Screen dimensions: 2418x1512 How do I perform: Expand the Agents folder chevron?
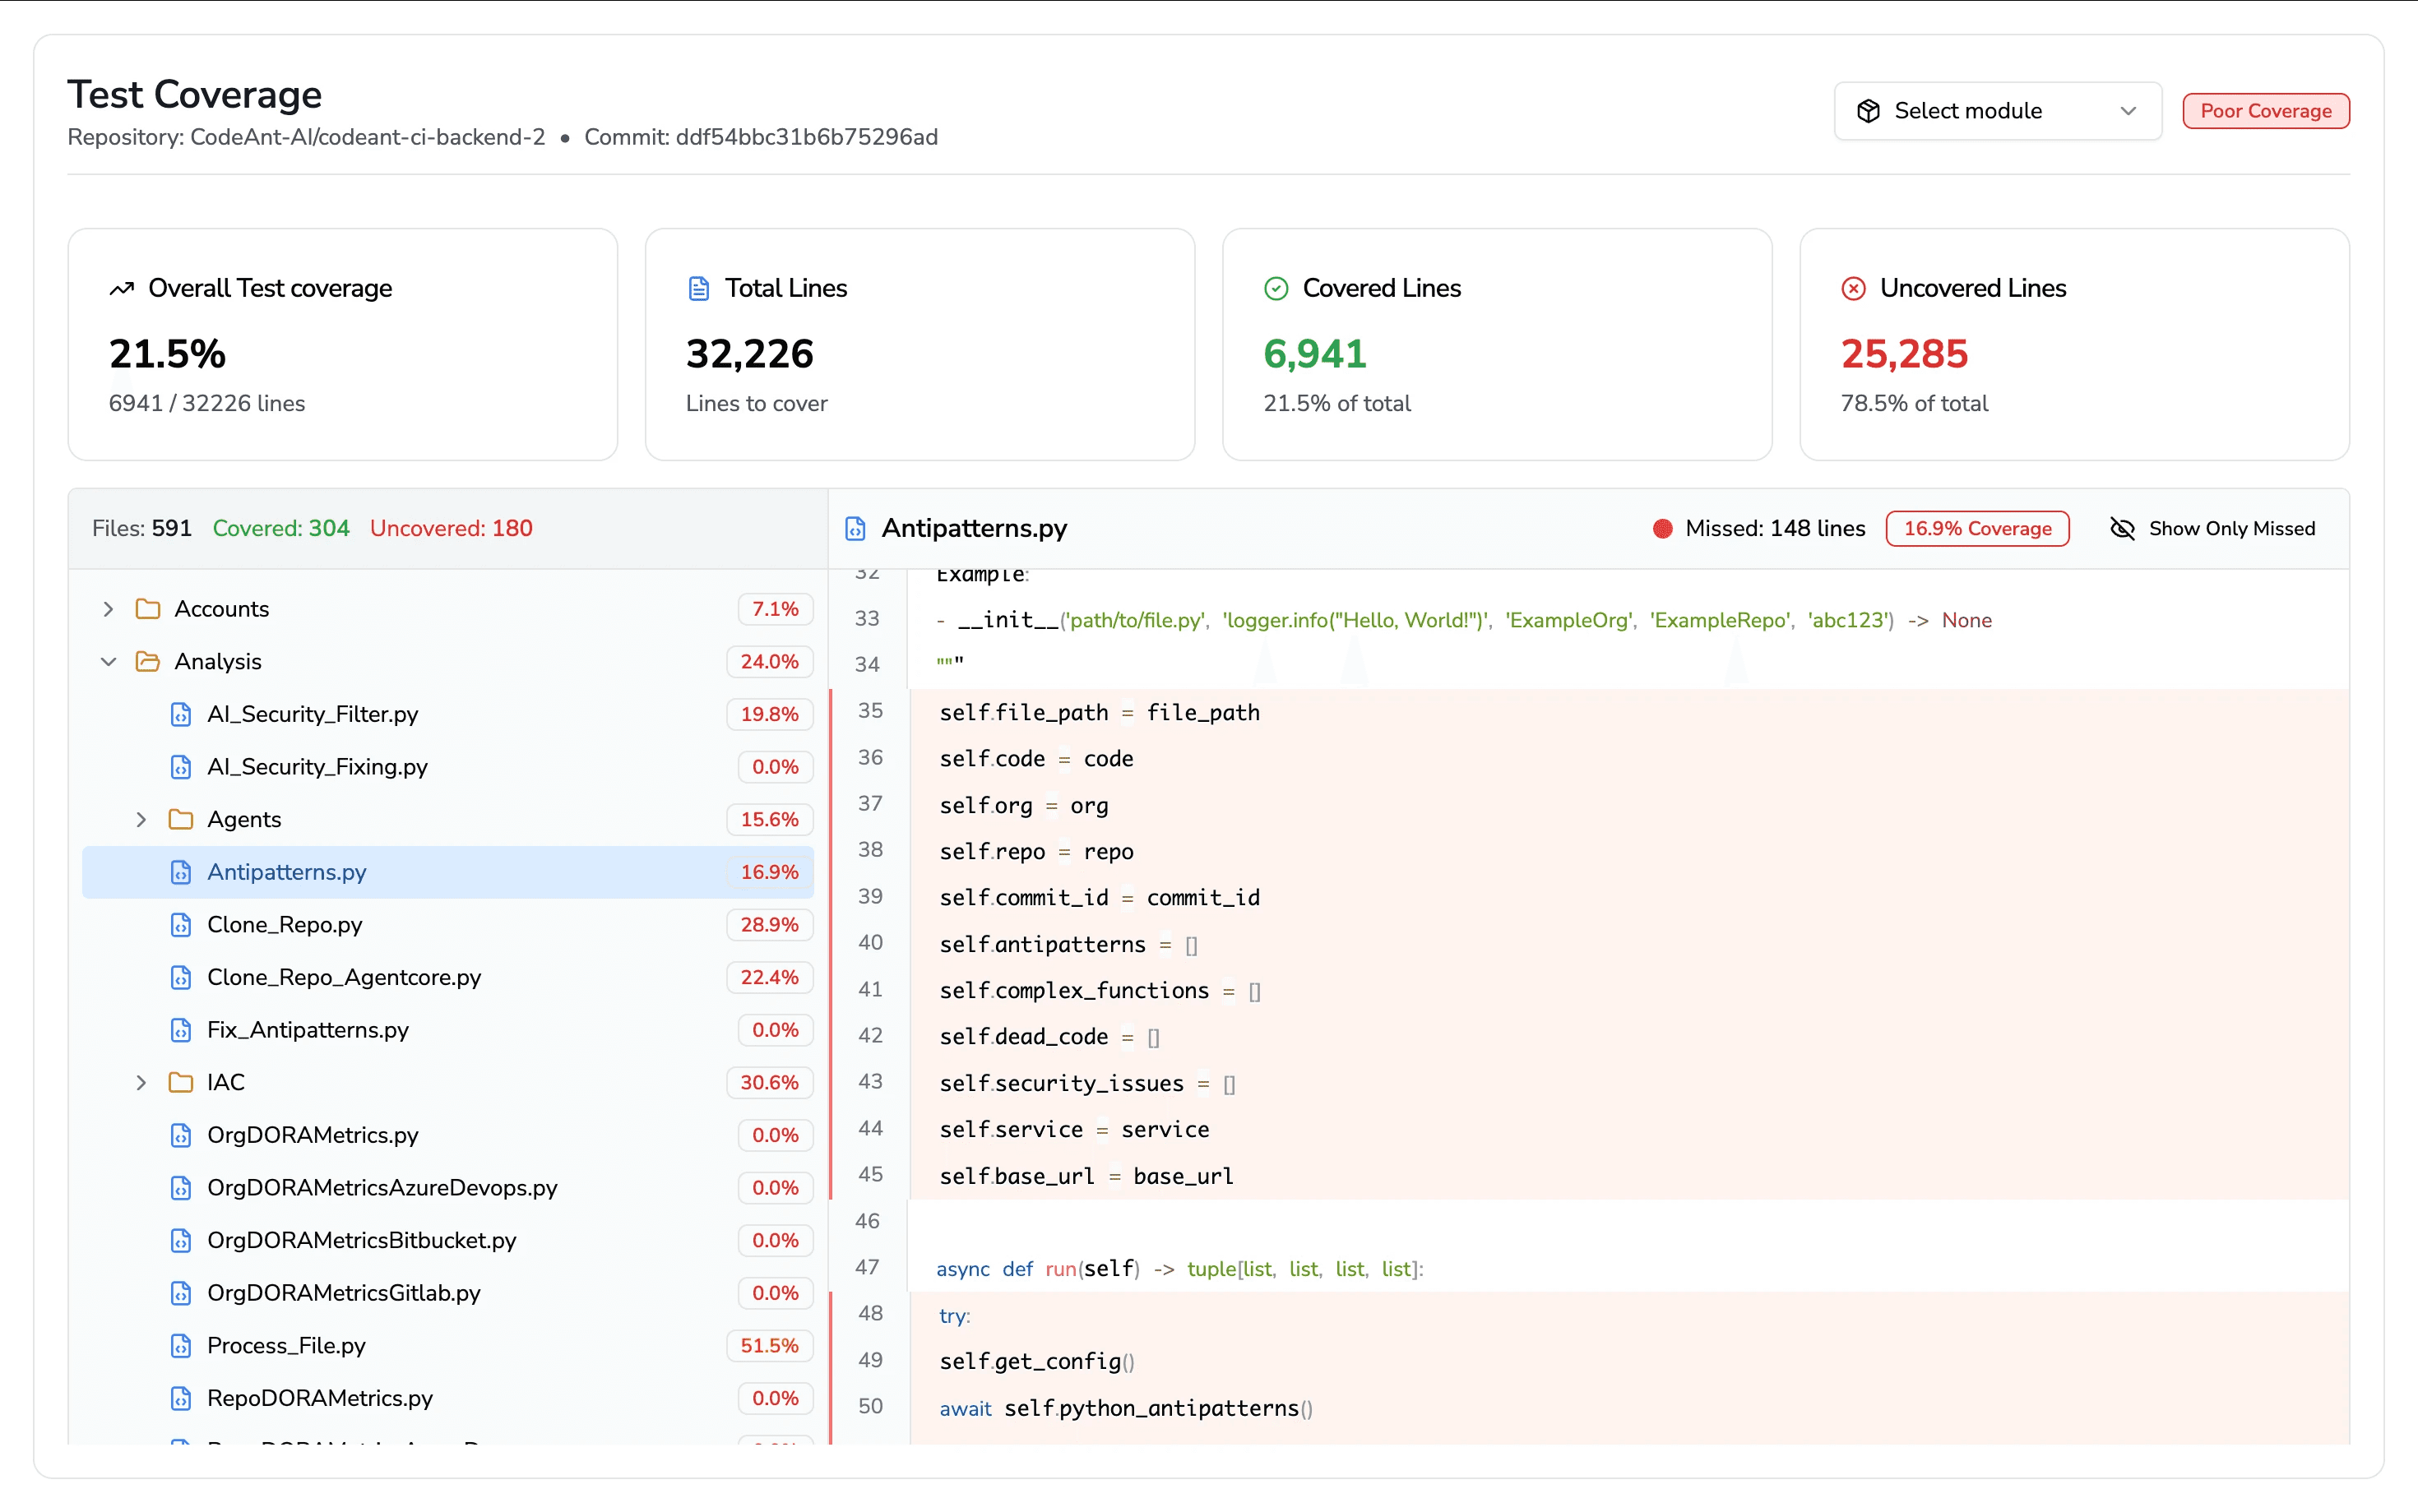click(141, 820)
